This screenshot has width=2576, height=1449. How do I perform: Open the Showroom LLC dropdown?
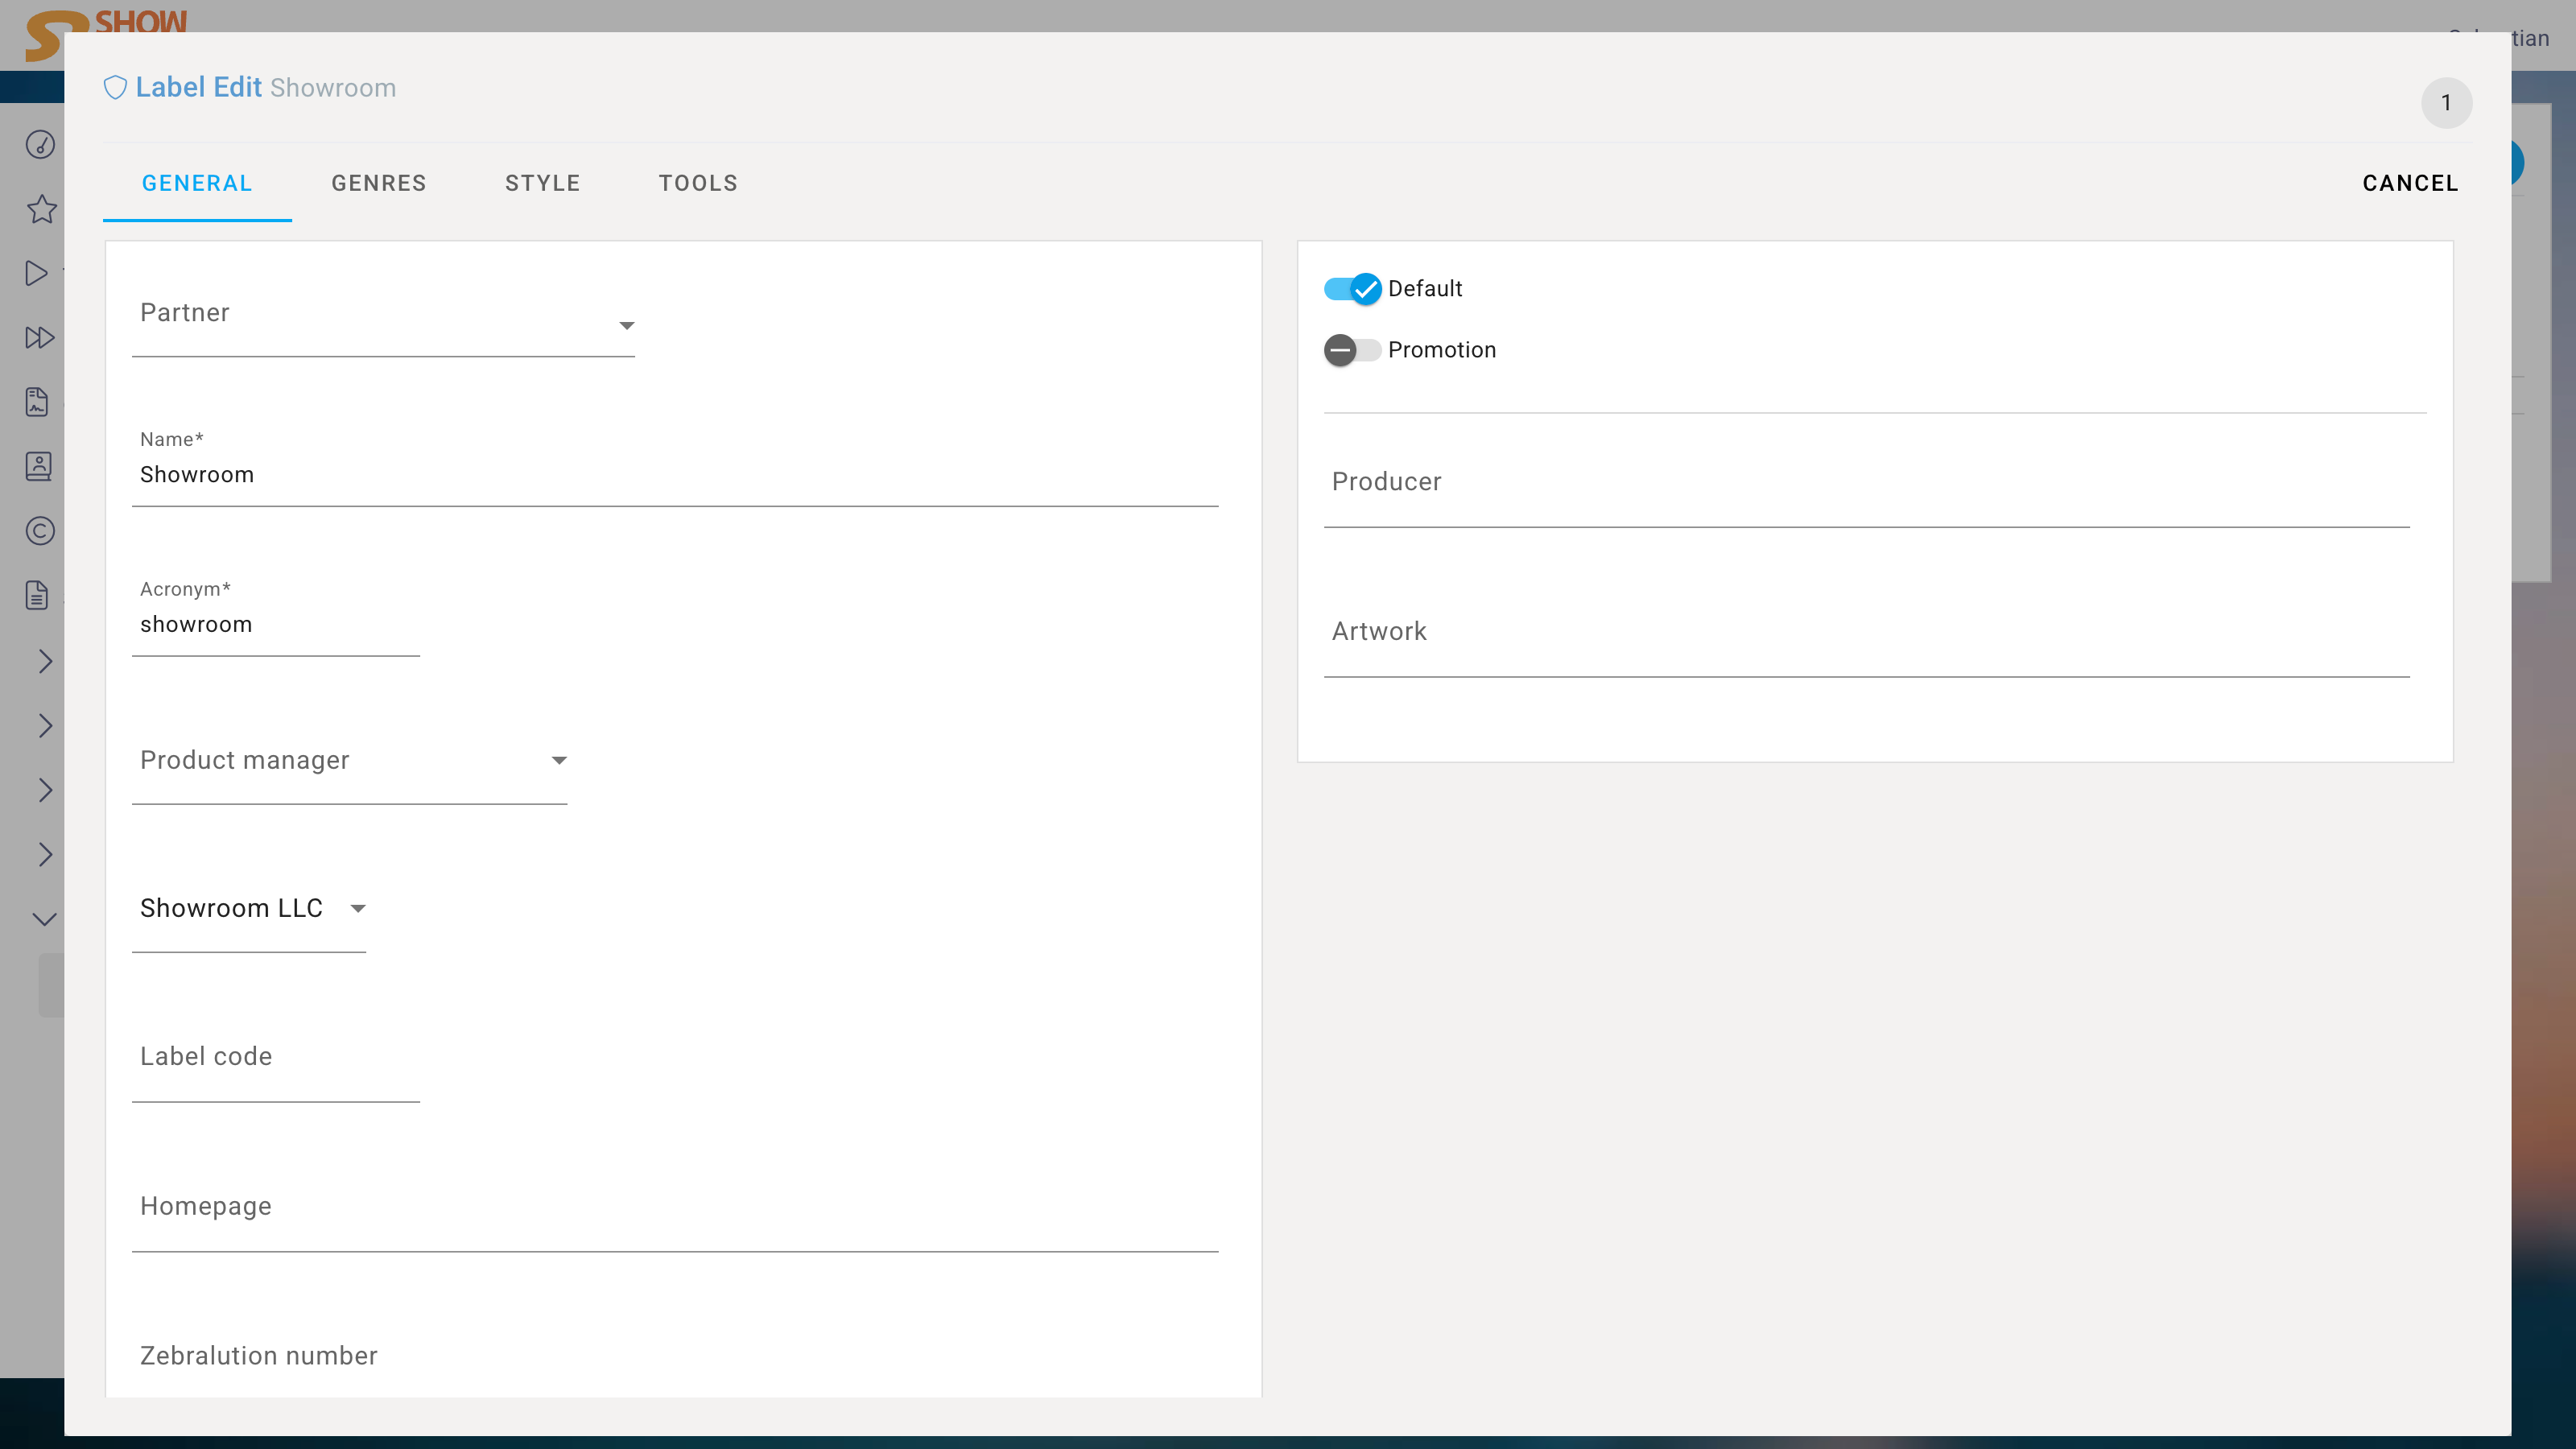[x=249, y=909]
